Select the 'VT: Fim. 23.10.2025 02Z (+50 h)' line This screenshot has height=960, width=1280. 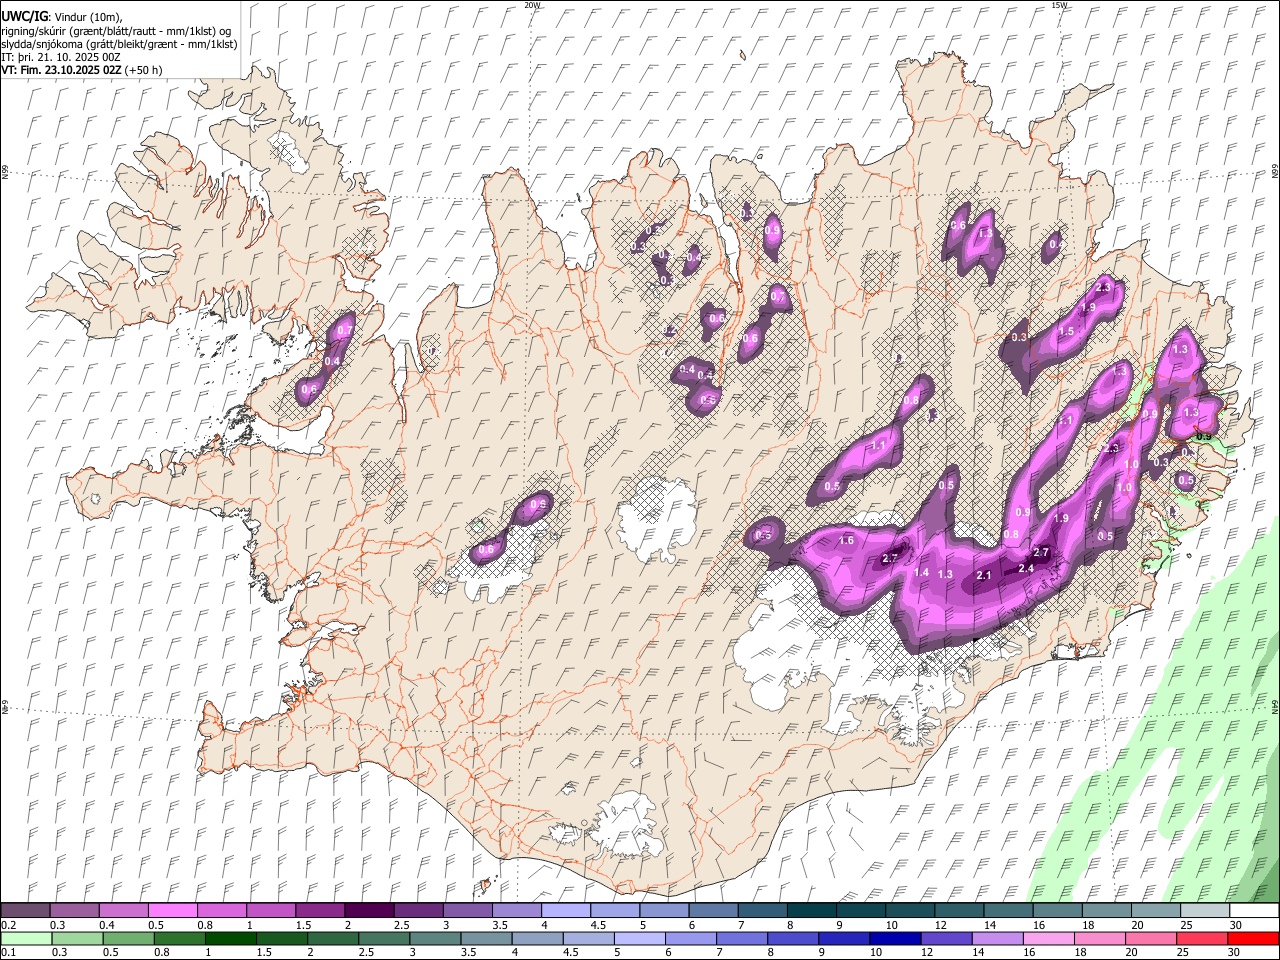[x=82, y=70]
